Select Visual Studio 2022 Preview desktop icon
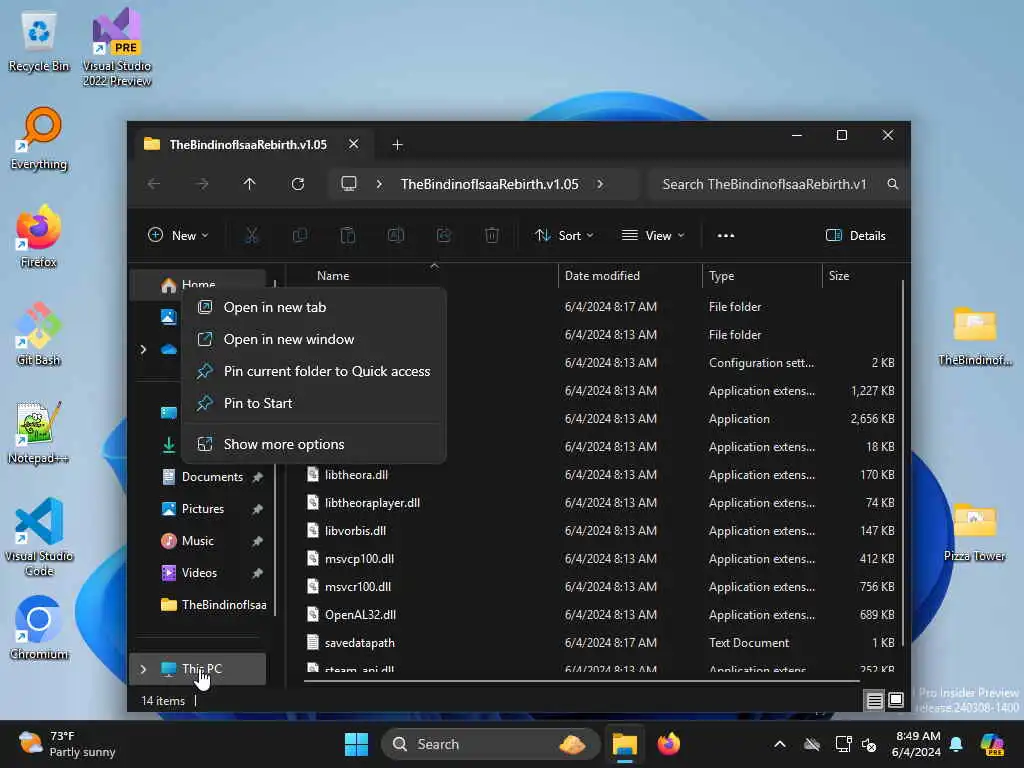The image size is (1024, 768). 117,48
